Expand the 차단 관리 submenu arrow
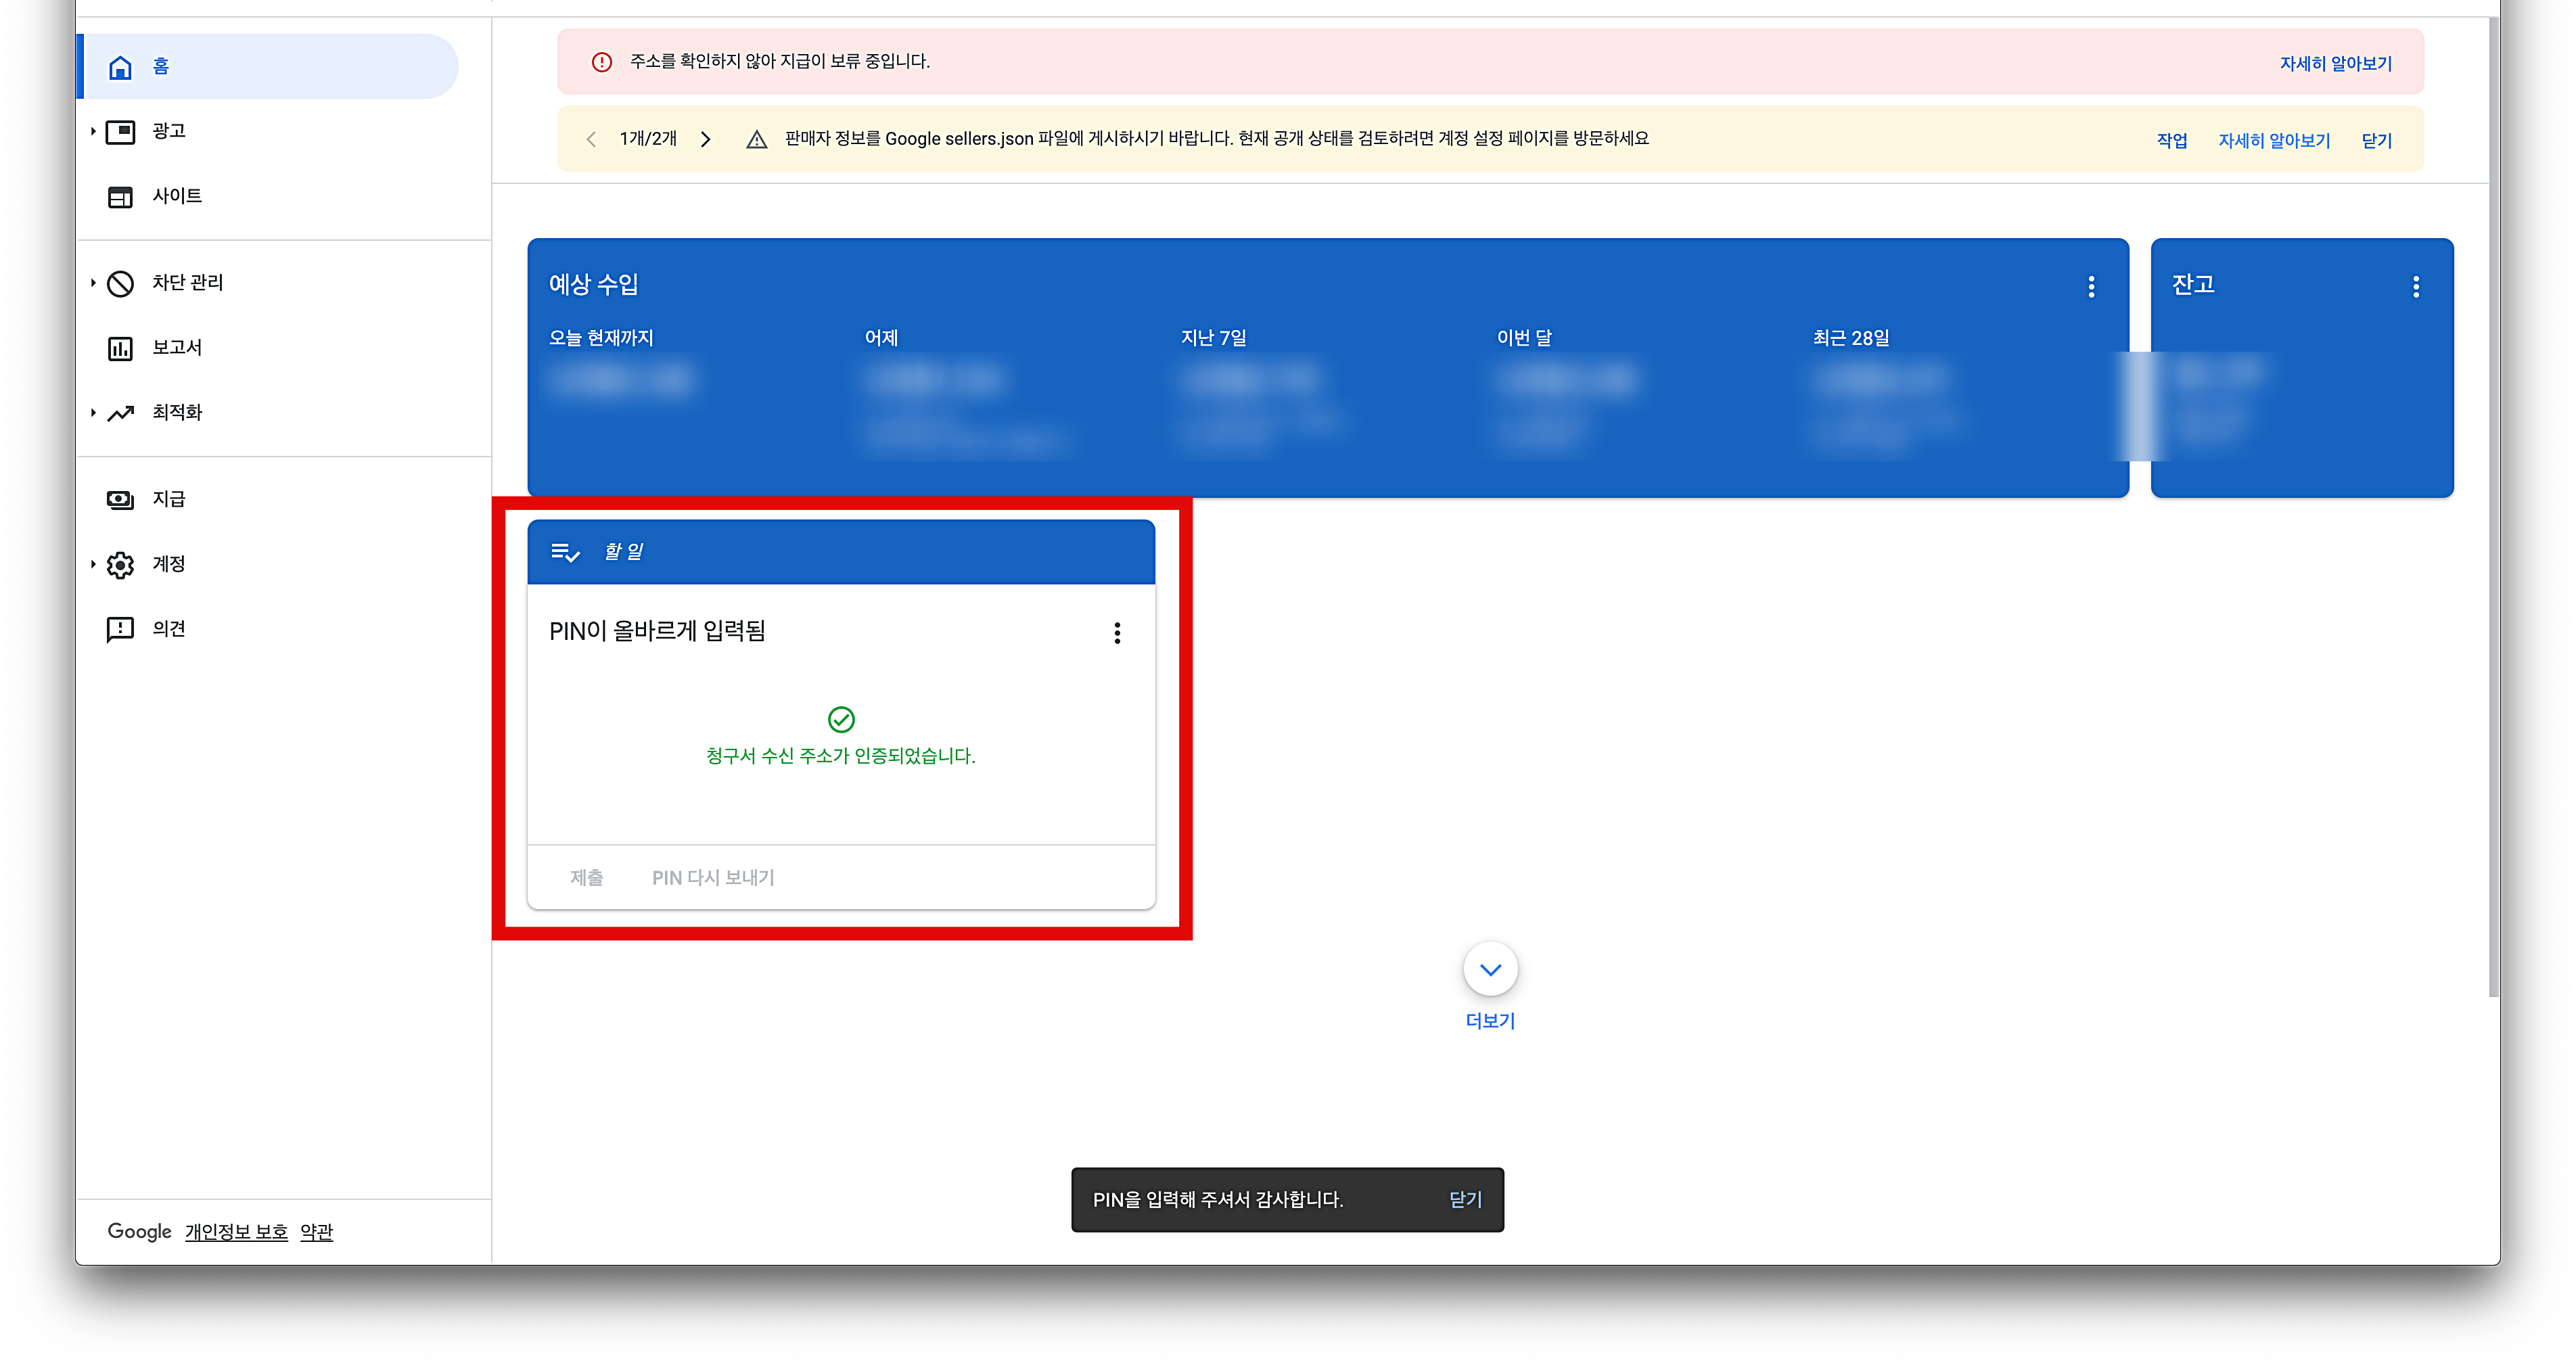The width and height of the screenshot is (2576, 1365). pyautogui.click(x=93, y=283)
